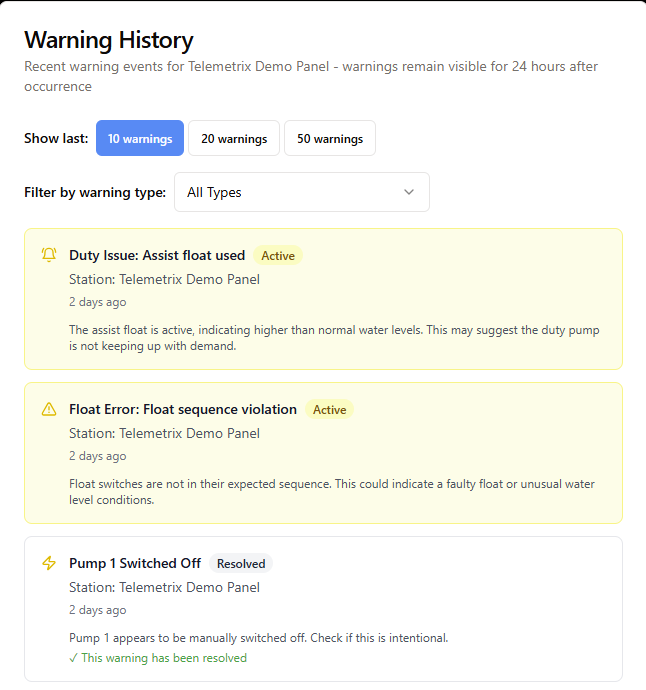The height and width of the screenshot is (690, 646).
Task: Click the lightning bolt icon on Pump 1 warning
Action: point(49,563)
